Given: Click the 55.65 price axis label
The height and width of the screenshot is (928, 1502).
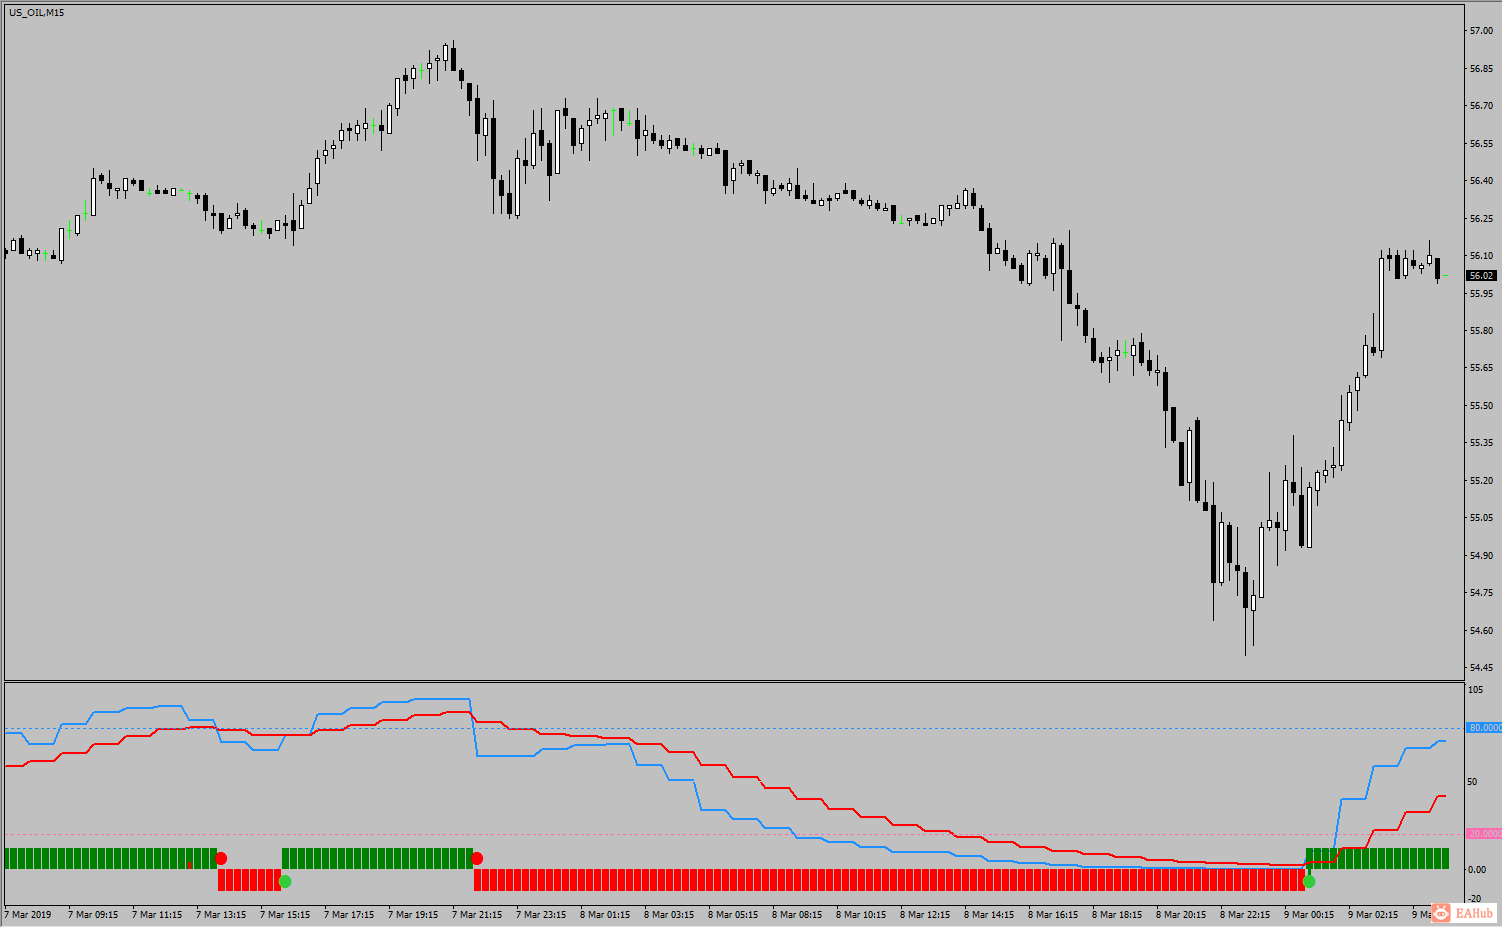Looking at the screenshot, I should 1481,368.
